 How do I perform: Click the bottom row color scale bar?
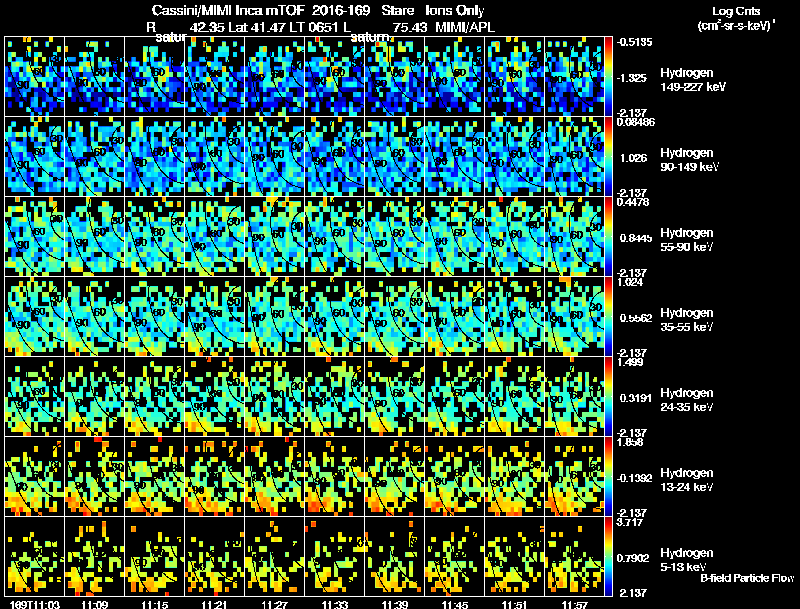(x=608, y=557)
